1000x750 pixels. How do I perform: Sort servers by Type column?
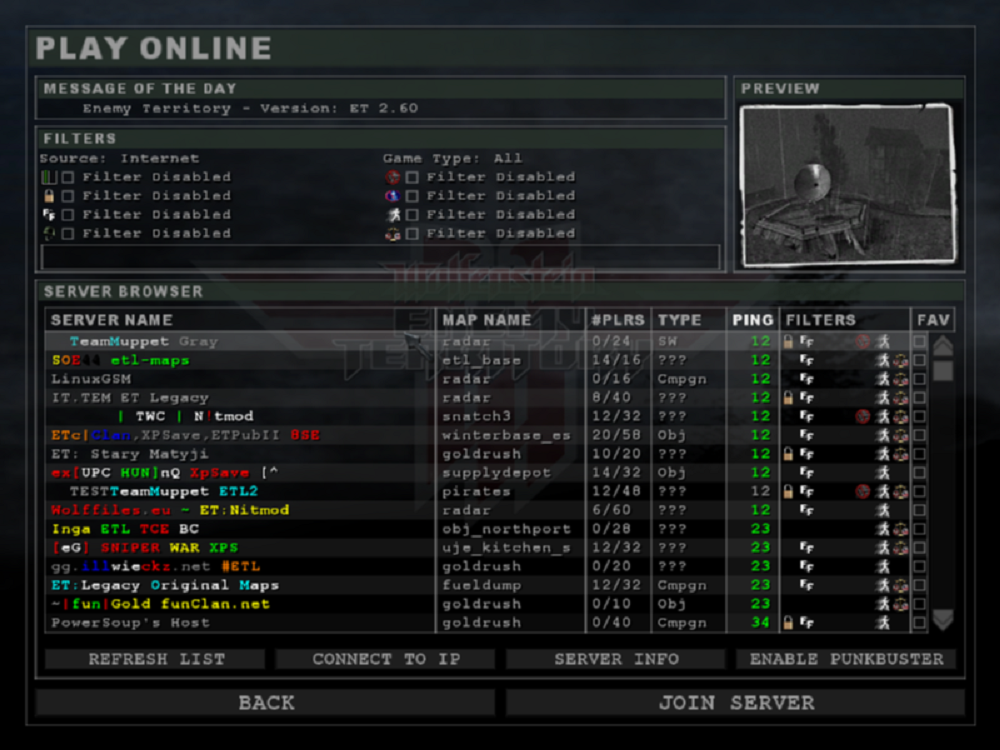point(689,320)
